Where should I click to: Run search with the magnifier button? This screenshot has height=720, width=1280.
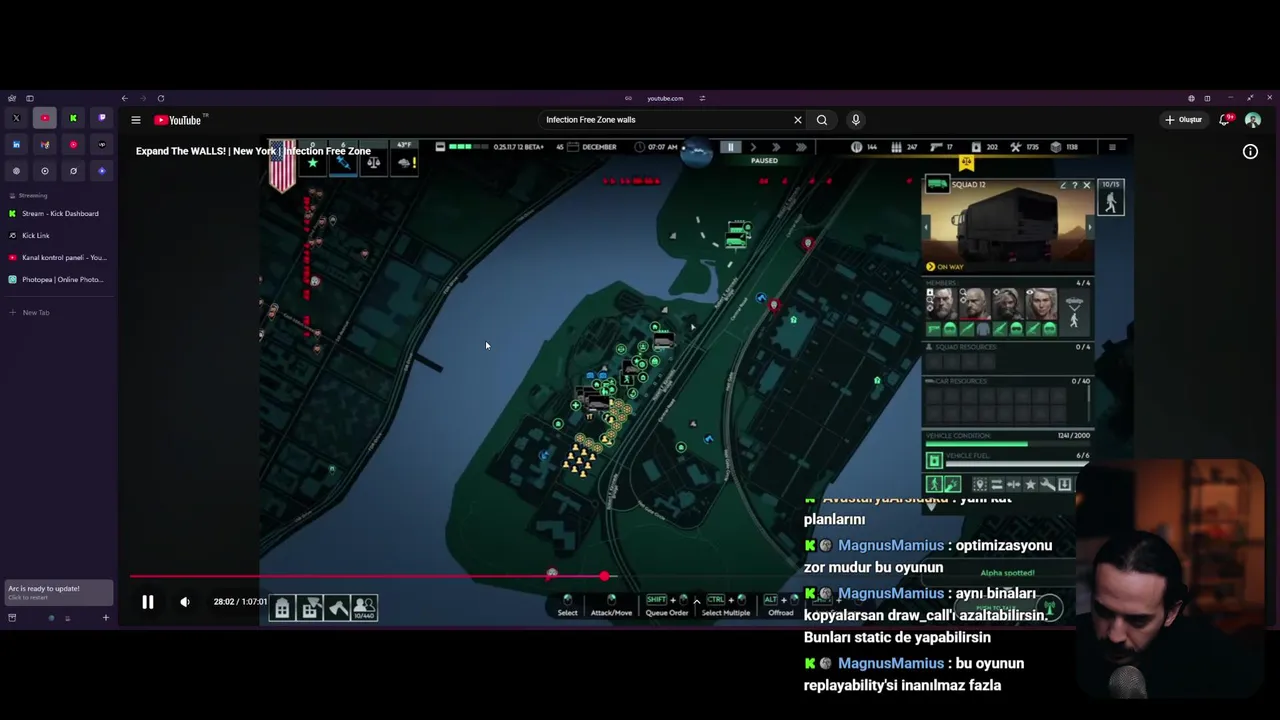click(822, 120)
